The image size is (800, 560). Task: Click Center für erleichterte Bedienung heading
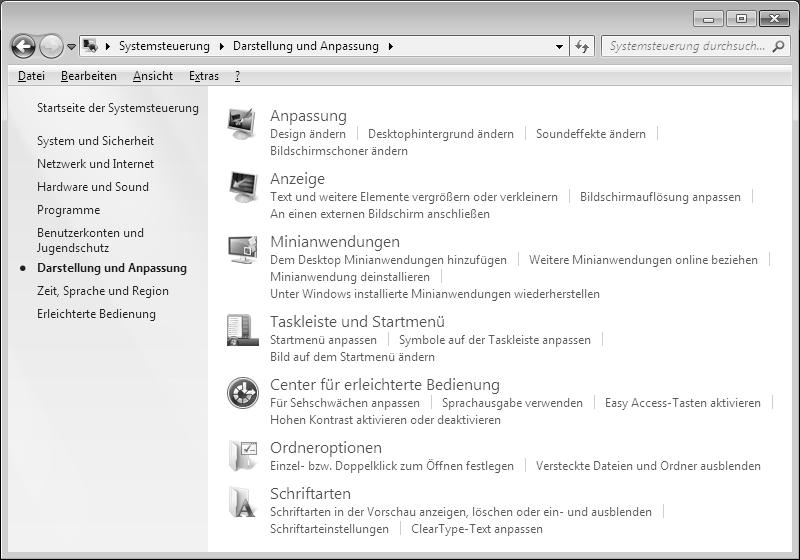tap(385, 385)
